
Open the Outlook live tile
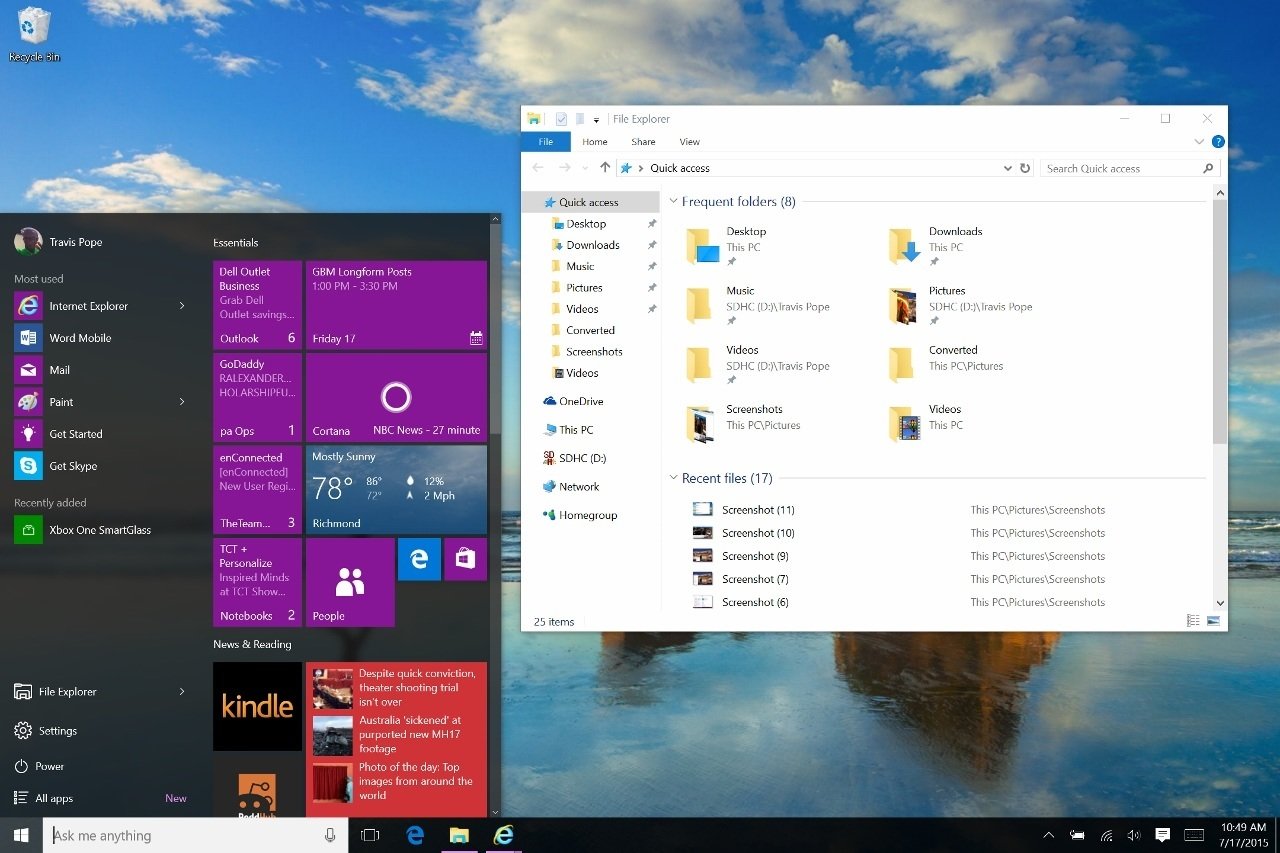point(257,305)
